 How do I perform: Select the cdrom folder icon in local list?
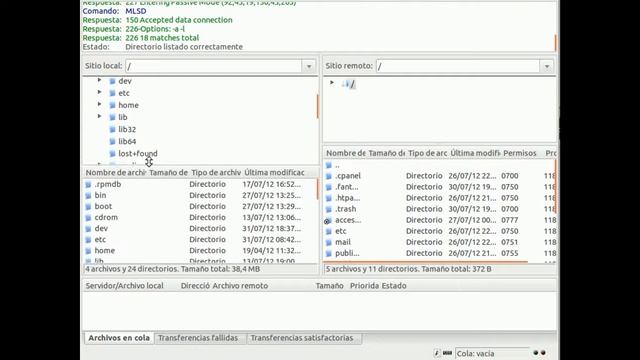click(x=88, y=218)
